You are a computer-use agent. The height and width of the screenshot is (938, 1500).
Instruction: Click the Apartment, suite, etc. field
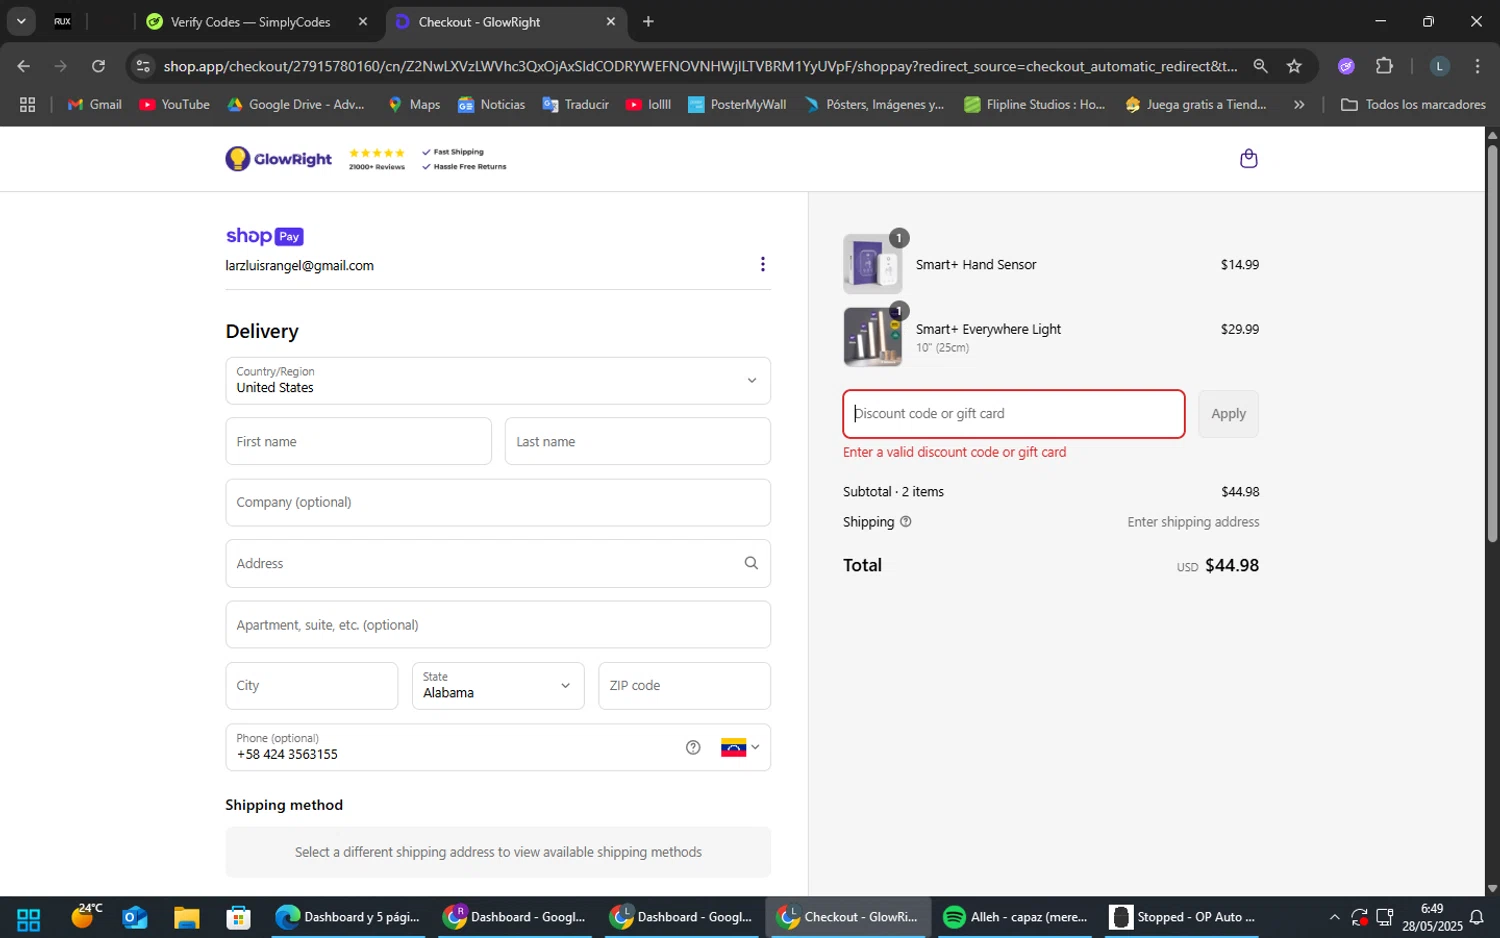(498, 625)
